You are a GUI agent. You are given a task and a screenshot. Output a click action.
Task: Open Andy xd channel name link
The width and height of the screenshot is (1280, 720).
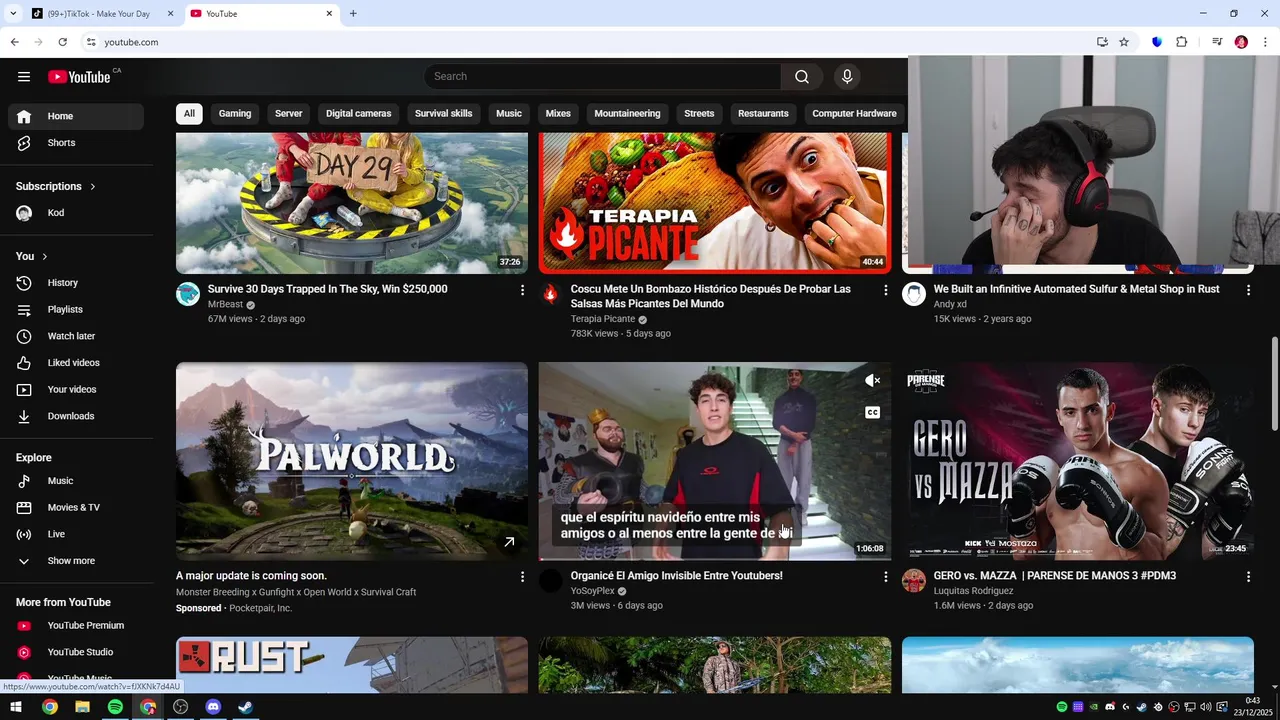pyautogui.click(x=950, y=304)
